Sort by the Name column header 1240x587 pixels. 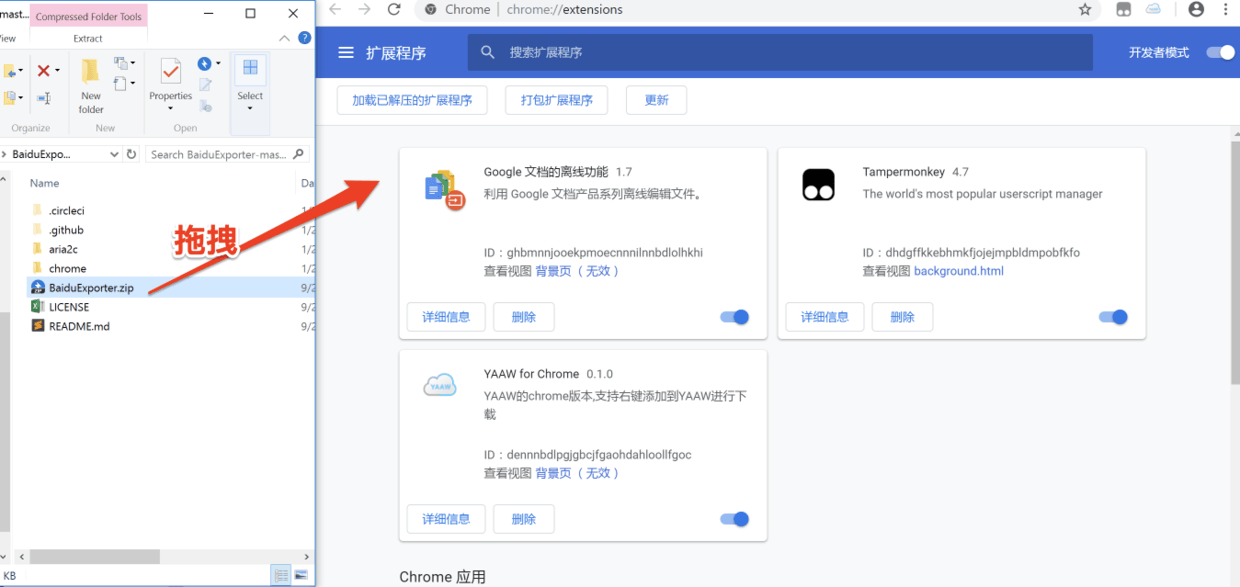point(44,183)
